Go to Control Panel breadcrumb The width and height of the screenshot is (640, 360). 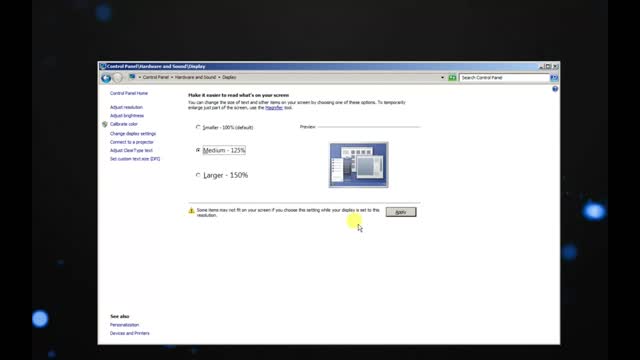[x=156, y=77]
